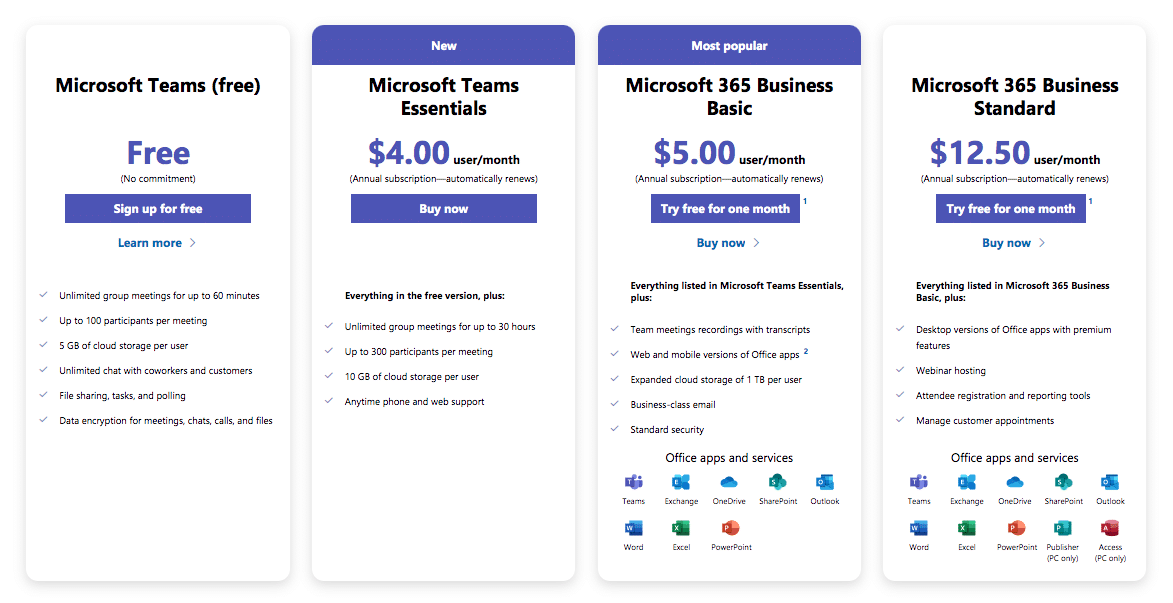Click the OneDrive icon in Business Standard
1173x603 pixels.
(x=1014, y=483)
